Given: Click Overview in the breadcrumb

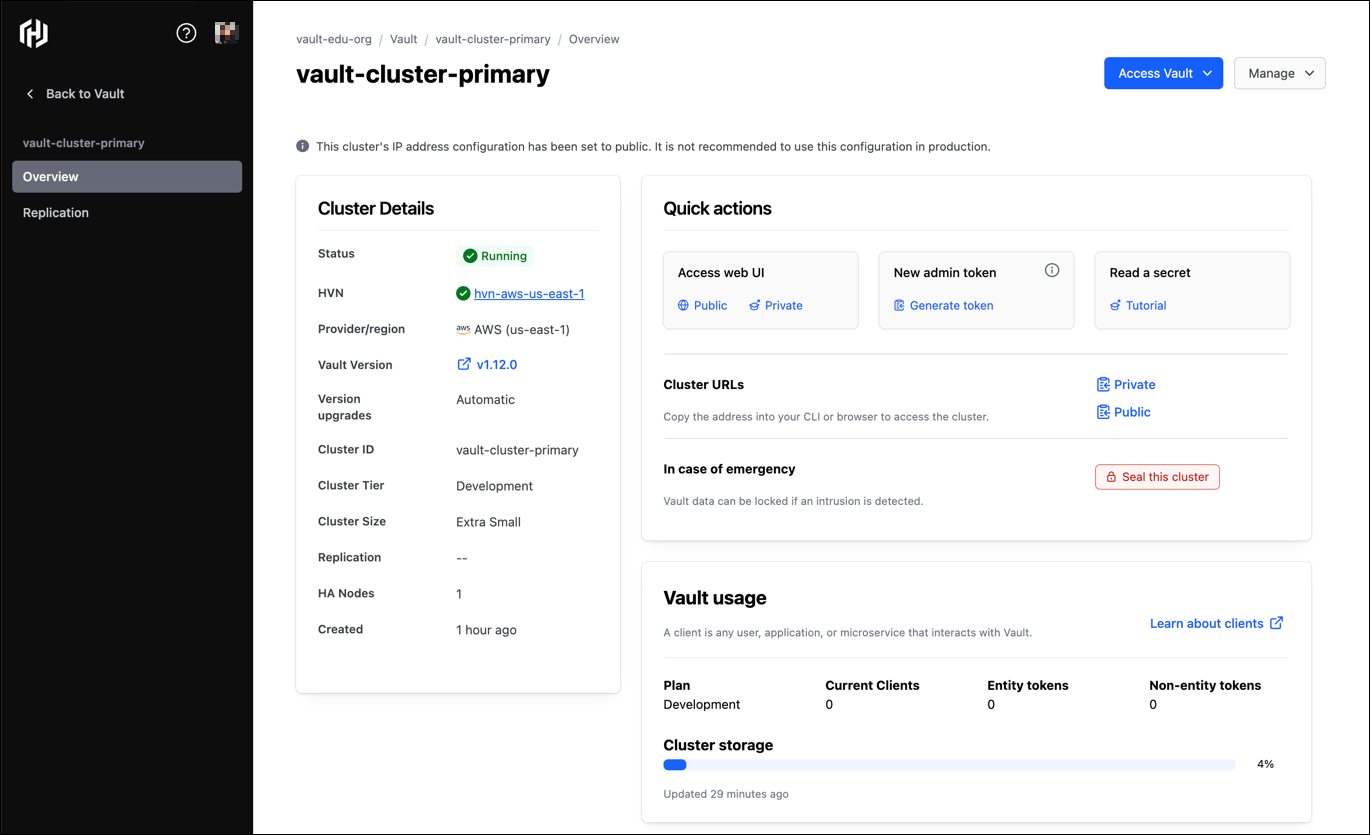Looking at the screenshot, I should tap(594, 39).
